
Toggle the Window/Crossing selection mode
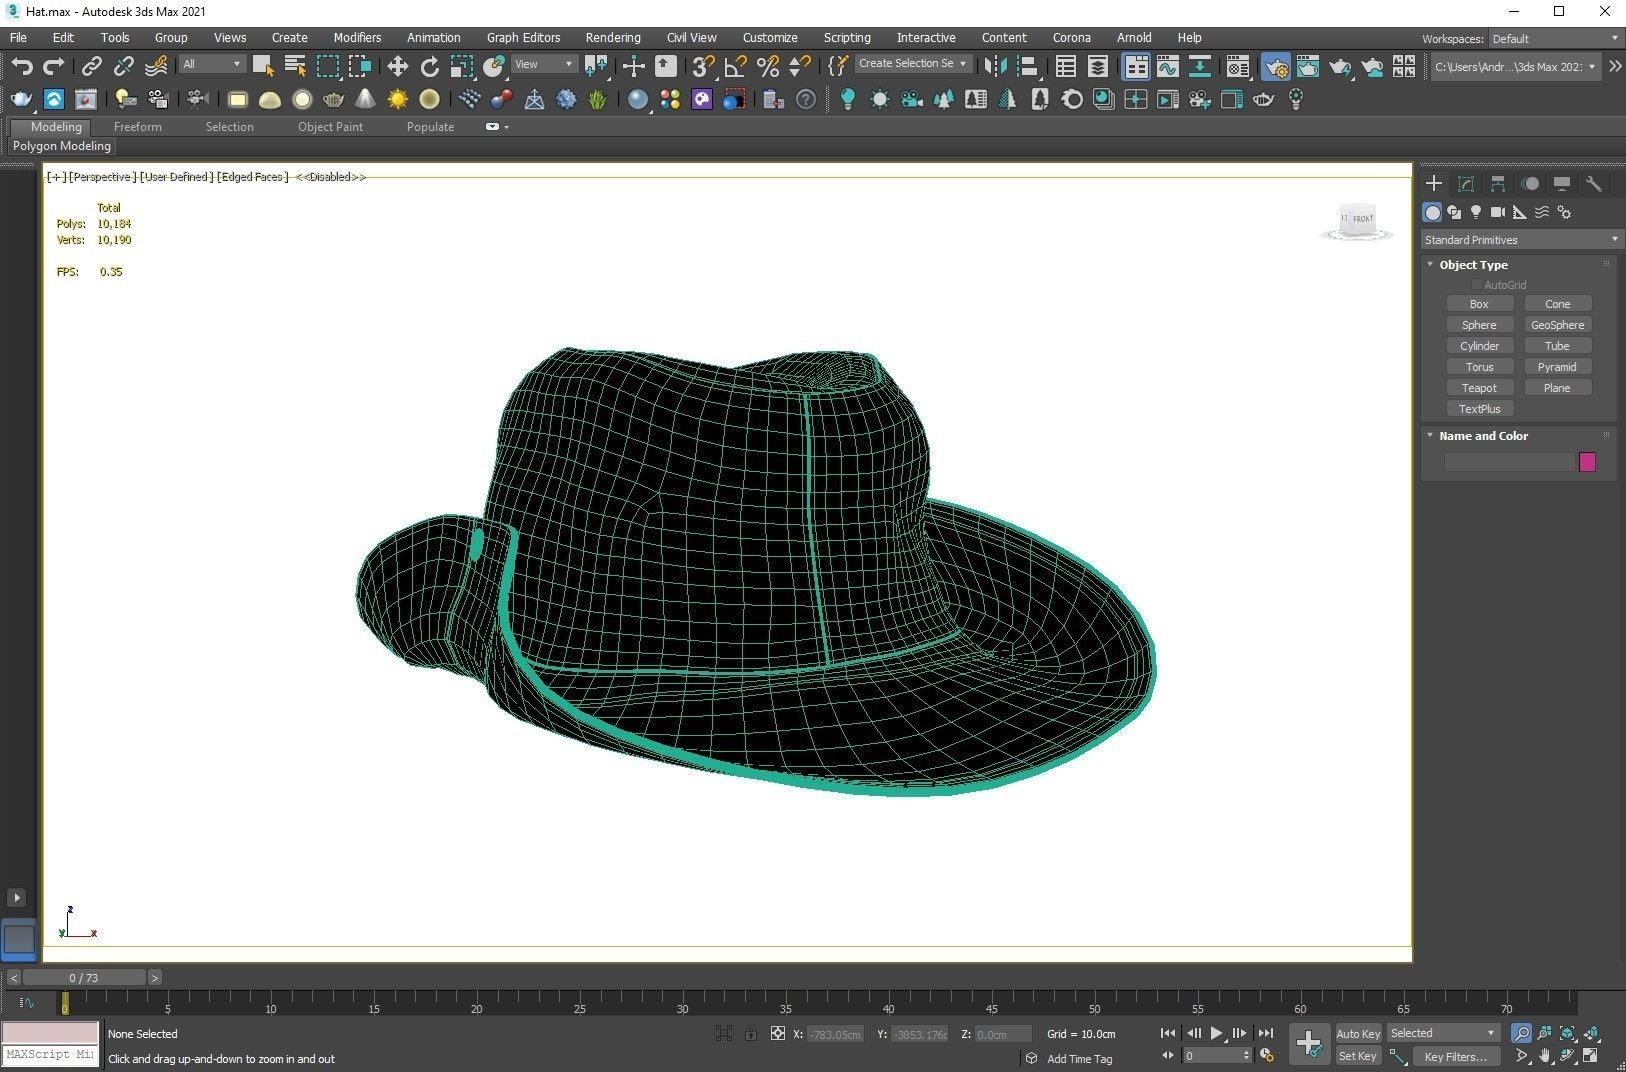click(x=359, y=66)
